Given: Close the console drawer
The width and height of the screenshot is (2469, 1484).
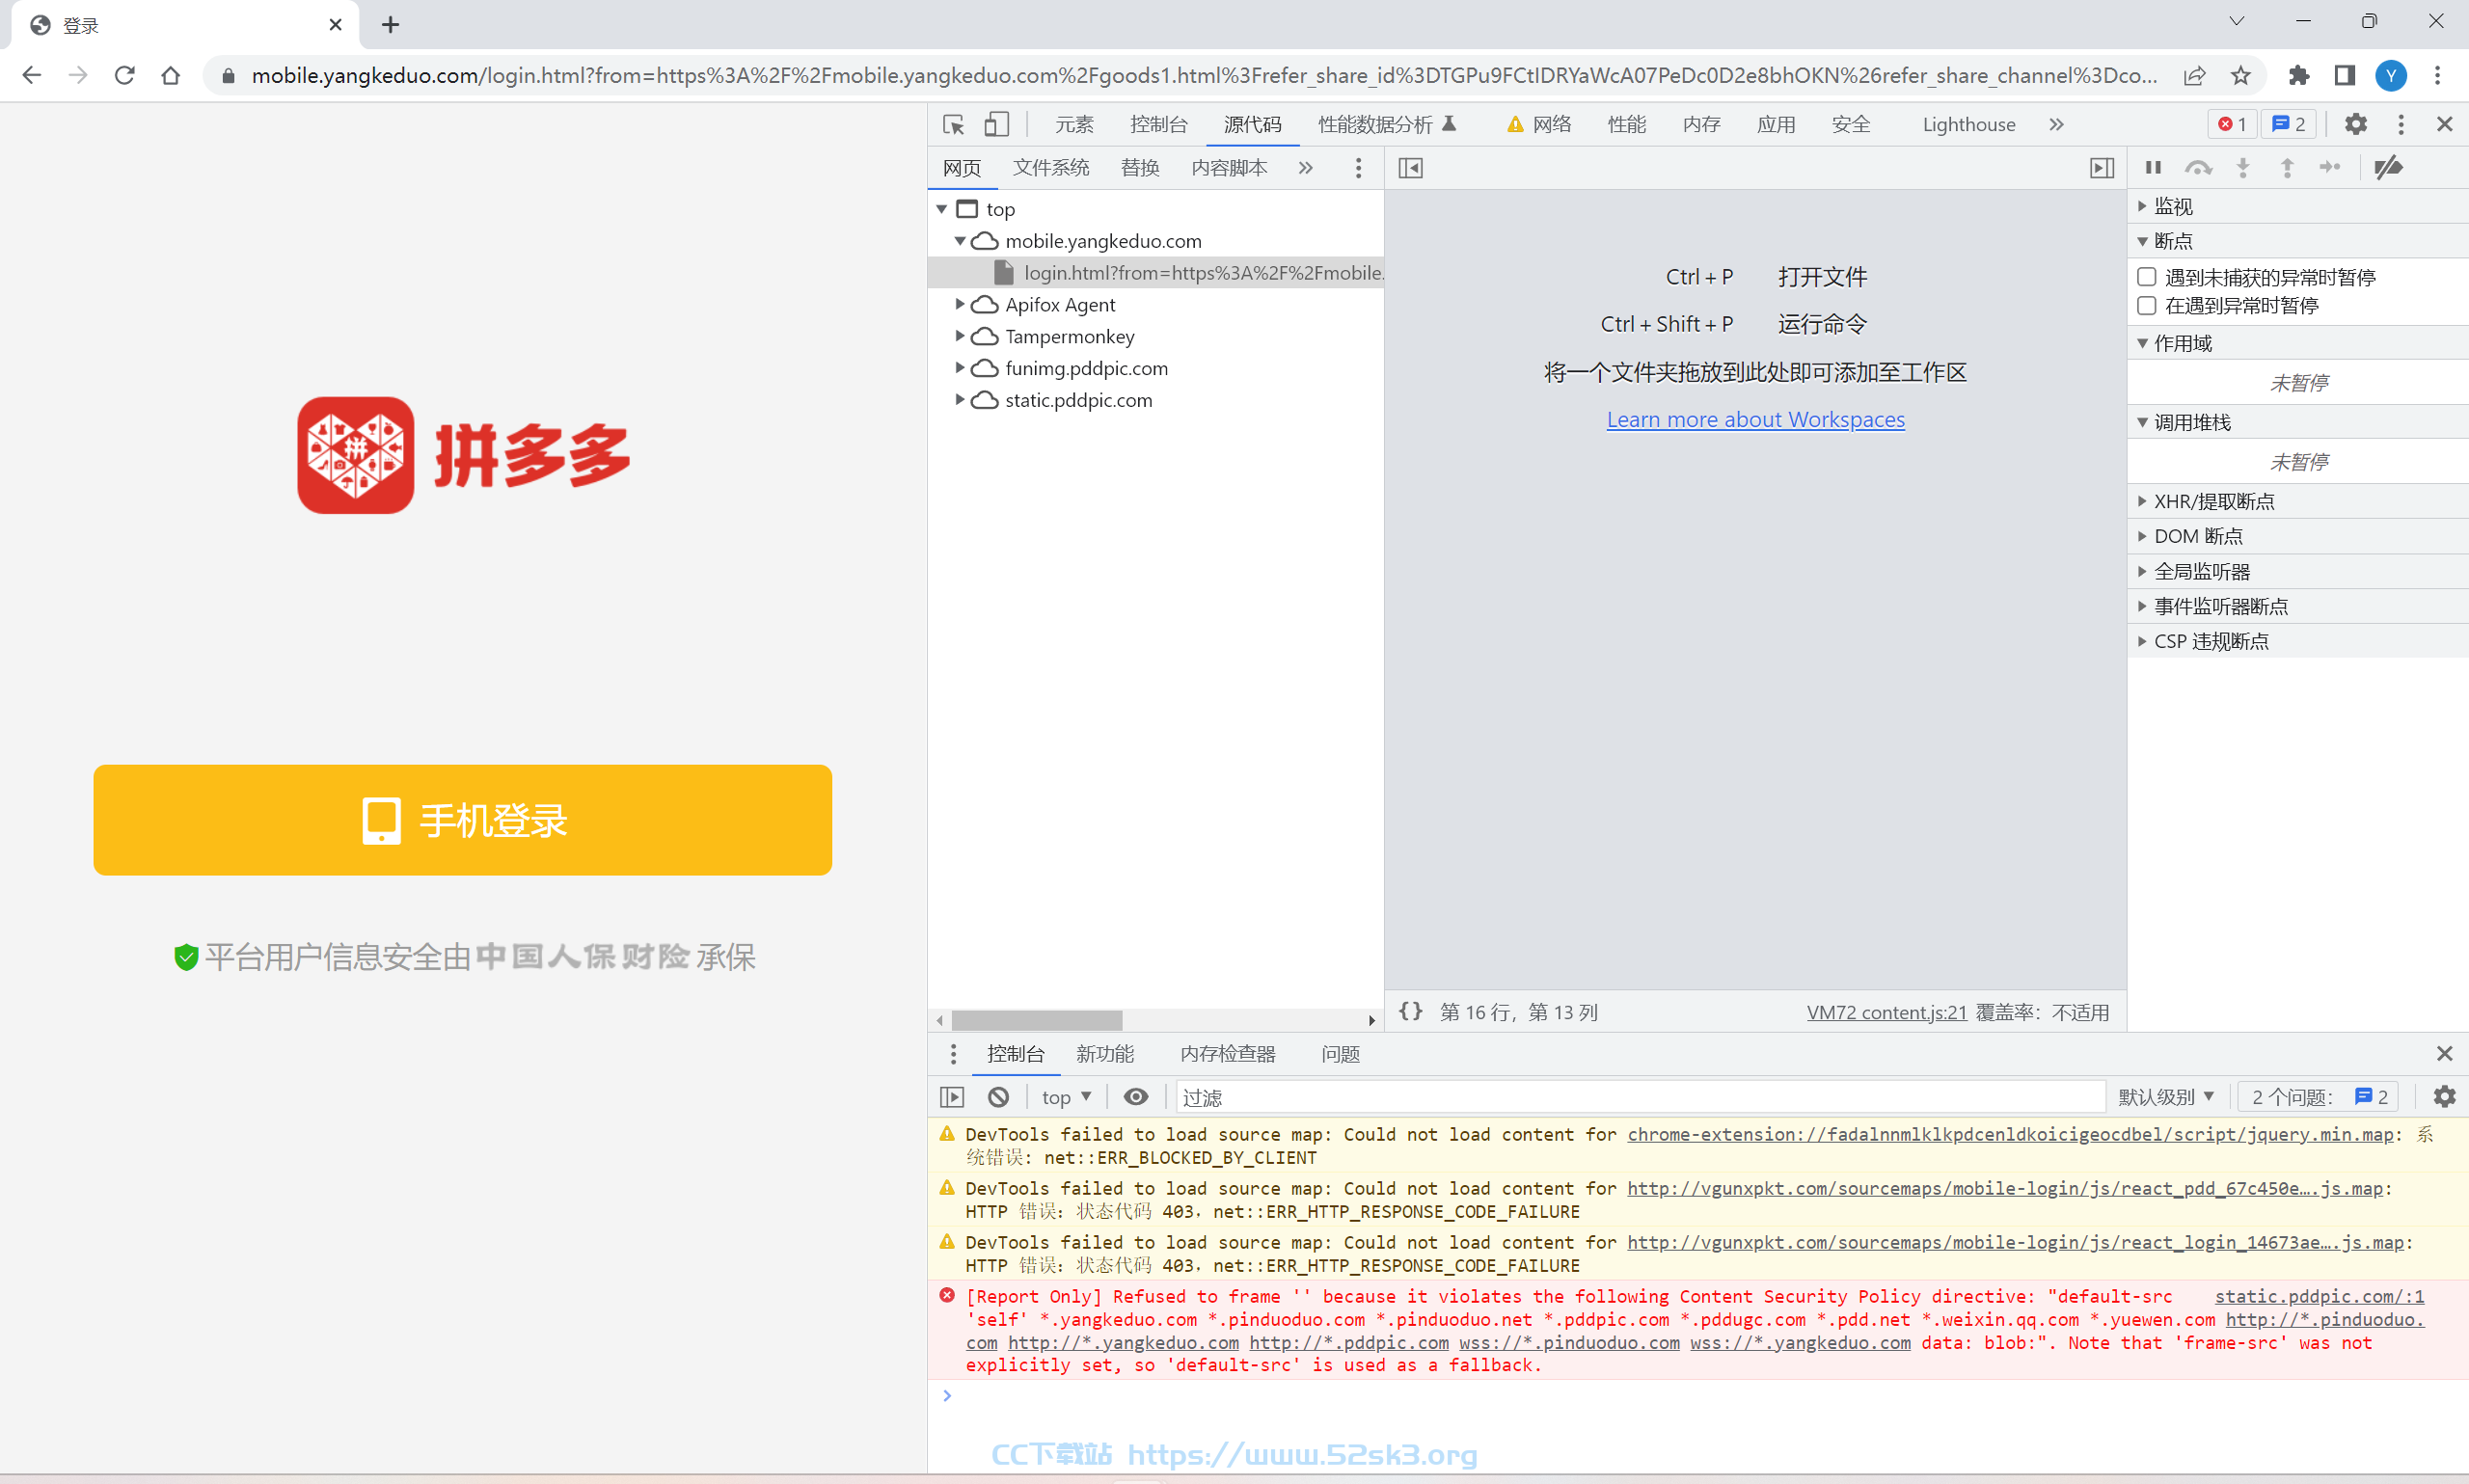Looking at the screenshot, I should coord(2445,1053).
